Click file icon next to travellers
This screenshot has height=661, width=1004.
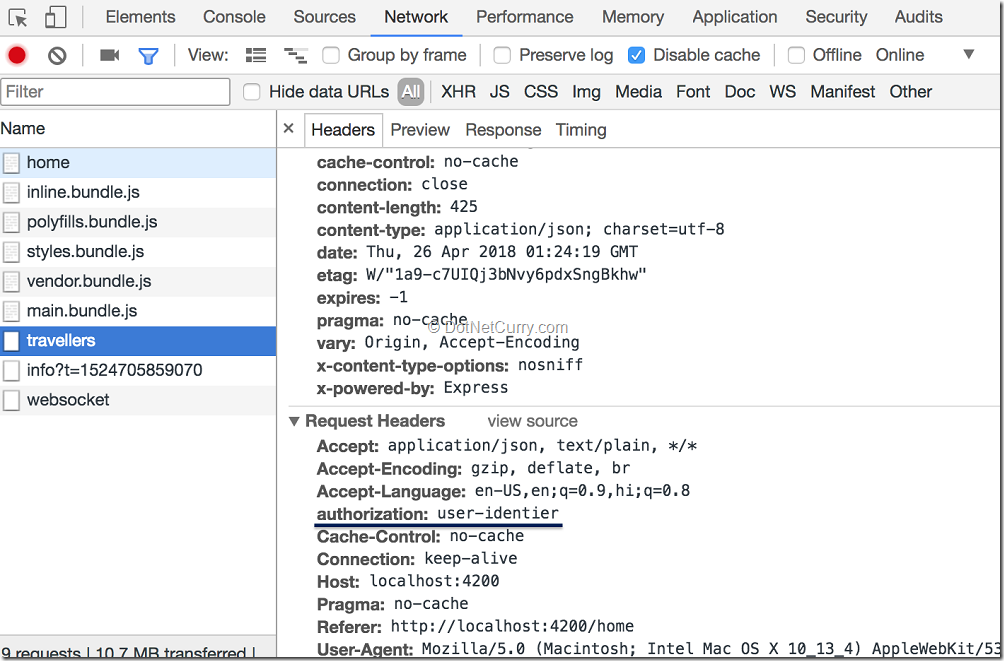(11, 341)
